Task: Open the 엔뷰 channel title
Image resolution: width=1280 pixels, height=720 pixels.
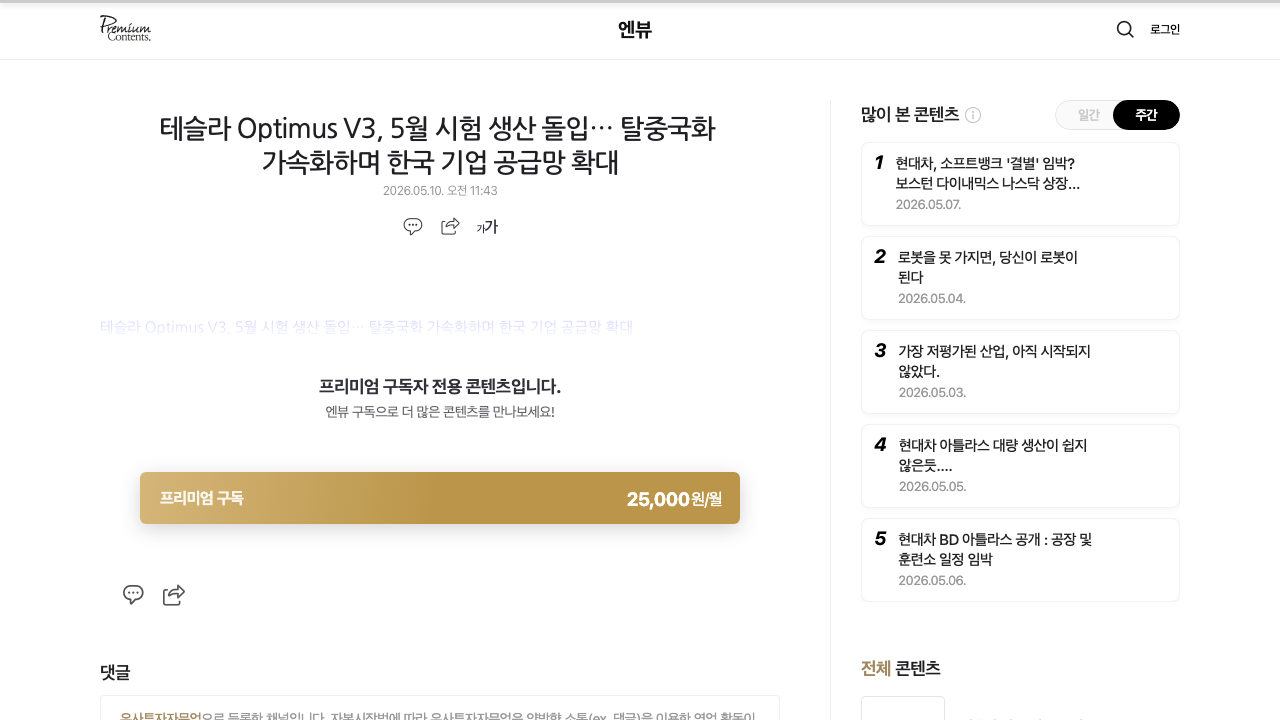Action: 635,30
